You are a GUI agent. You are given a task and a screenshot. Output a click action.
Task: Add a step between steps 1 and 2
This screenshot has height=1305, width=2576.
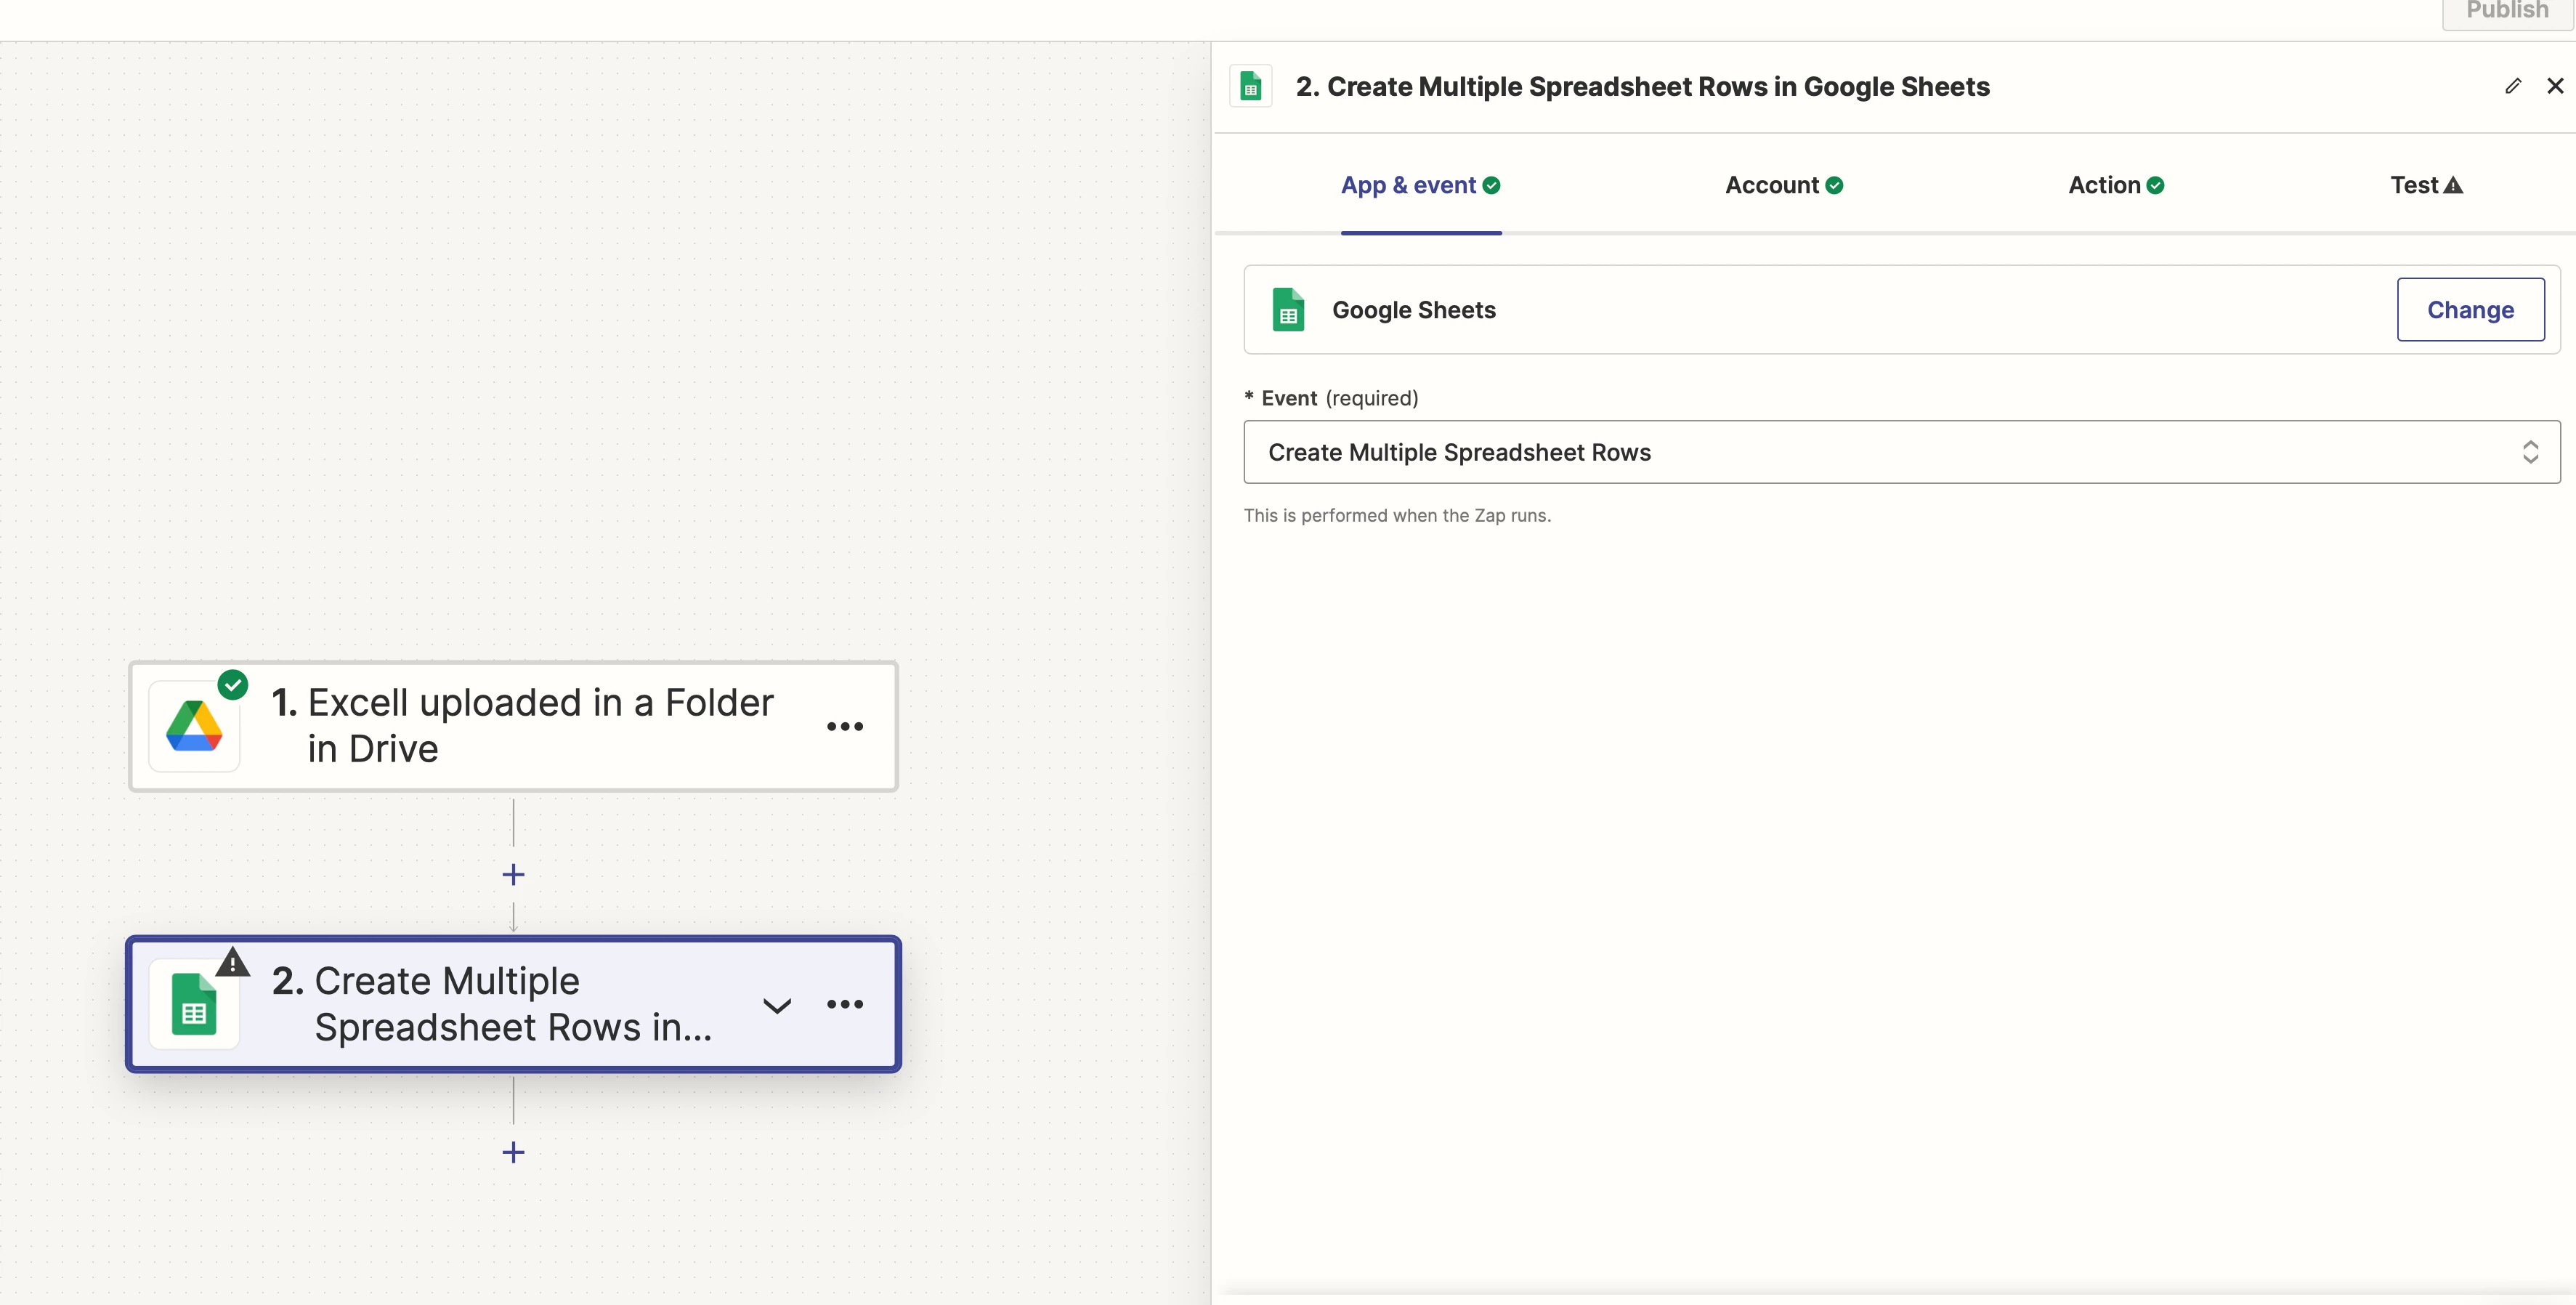coord(513,875)
